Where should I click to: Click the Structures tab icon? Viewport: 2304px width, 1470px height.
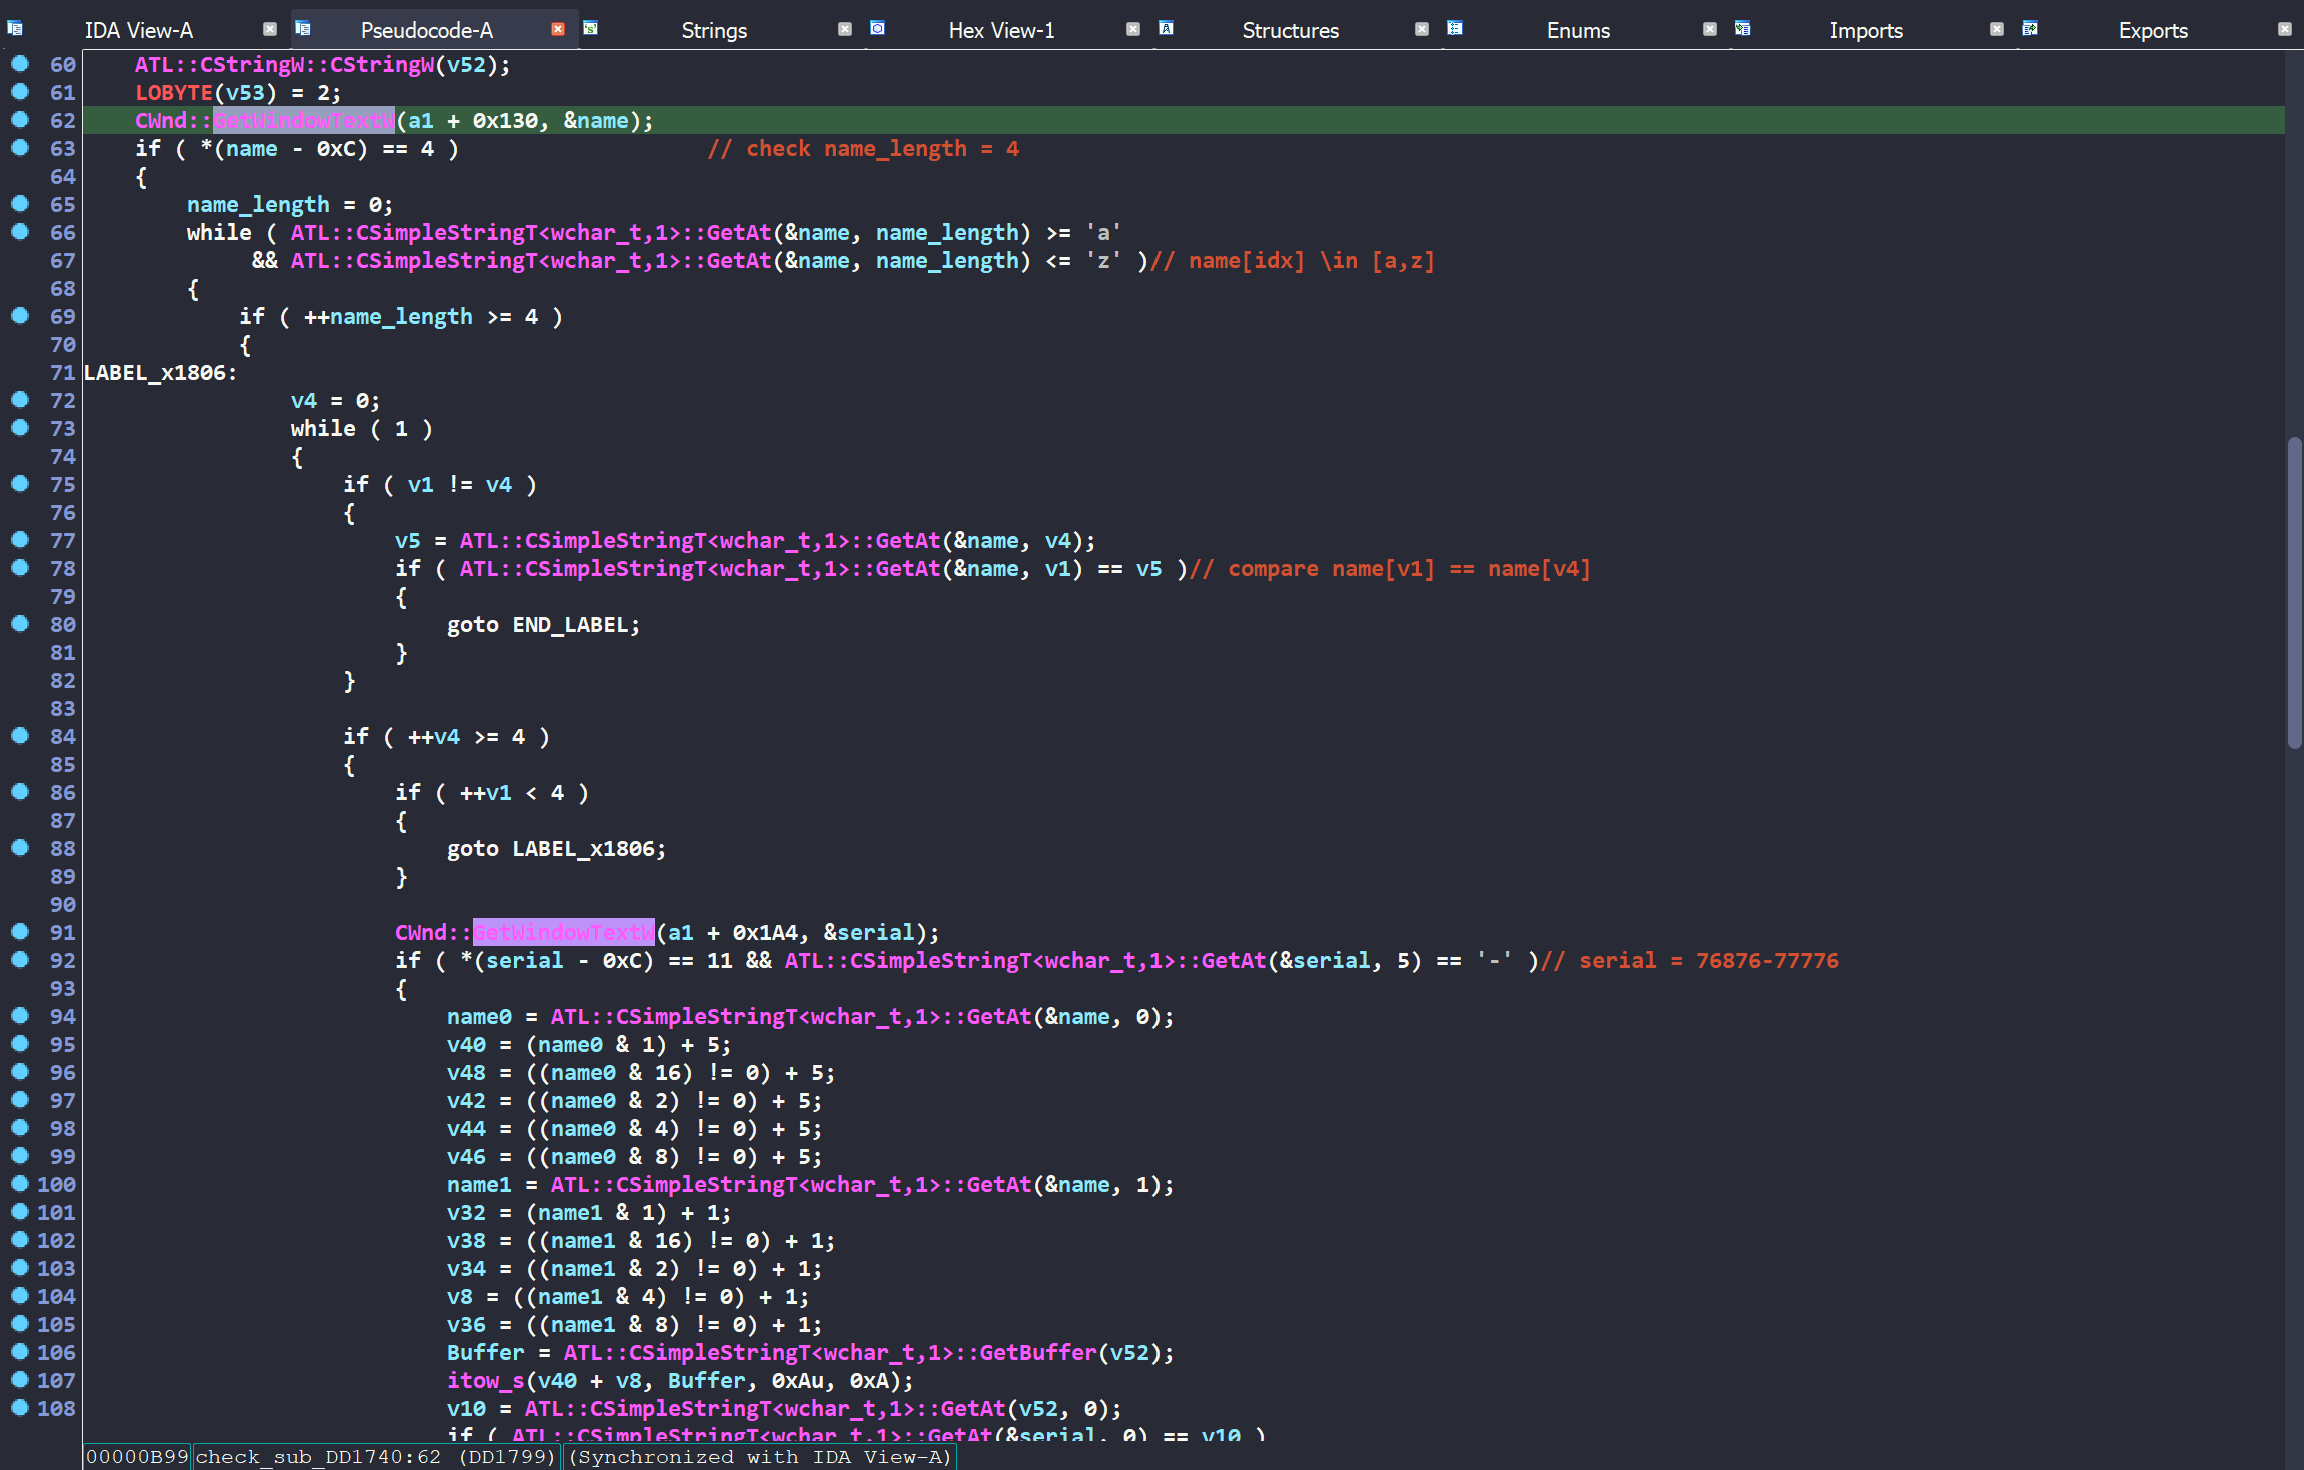click(1166, 28)
